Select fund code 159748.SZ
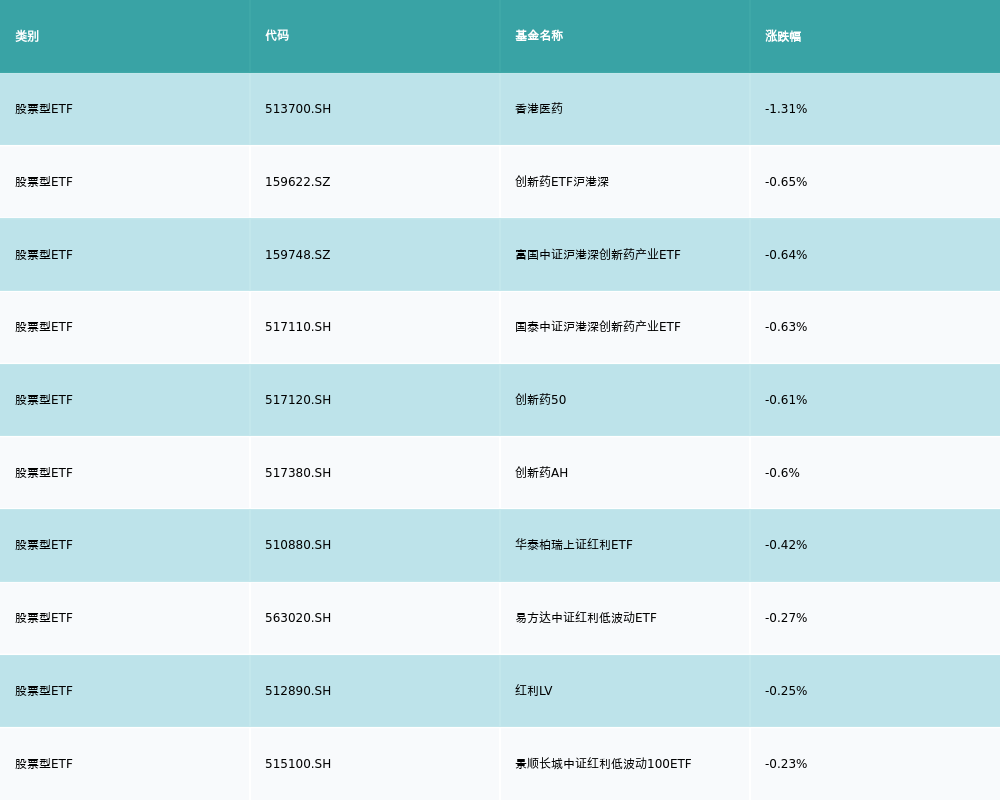1000x800 pixels. pos(298,255)
